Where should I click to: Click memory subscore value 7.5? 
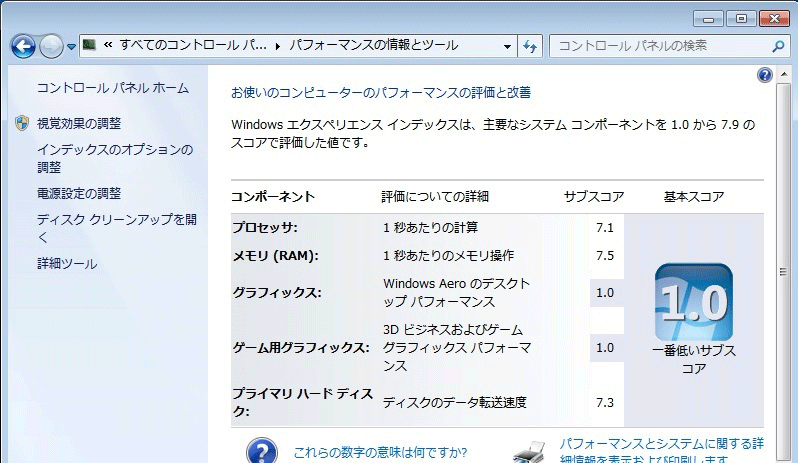click(605, 255)
